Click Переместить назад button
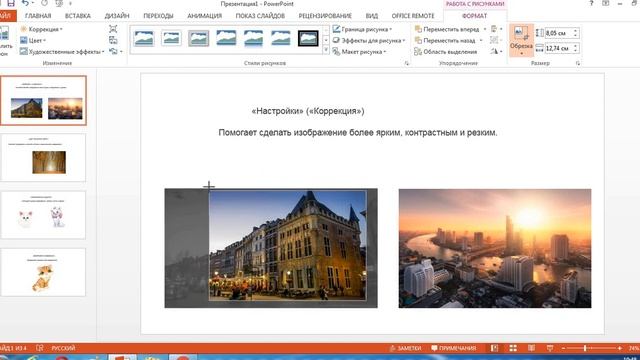640x360 pixels. 444,40
